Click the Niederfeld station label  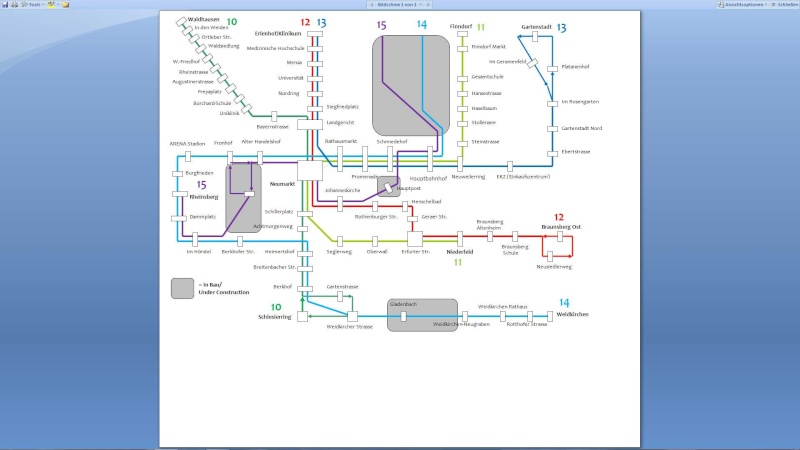[460, 252]
